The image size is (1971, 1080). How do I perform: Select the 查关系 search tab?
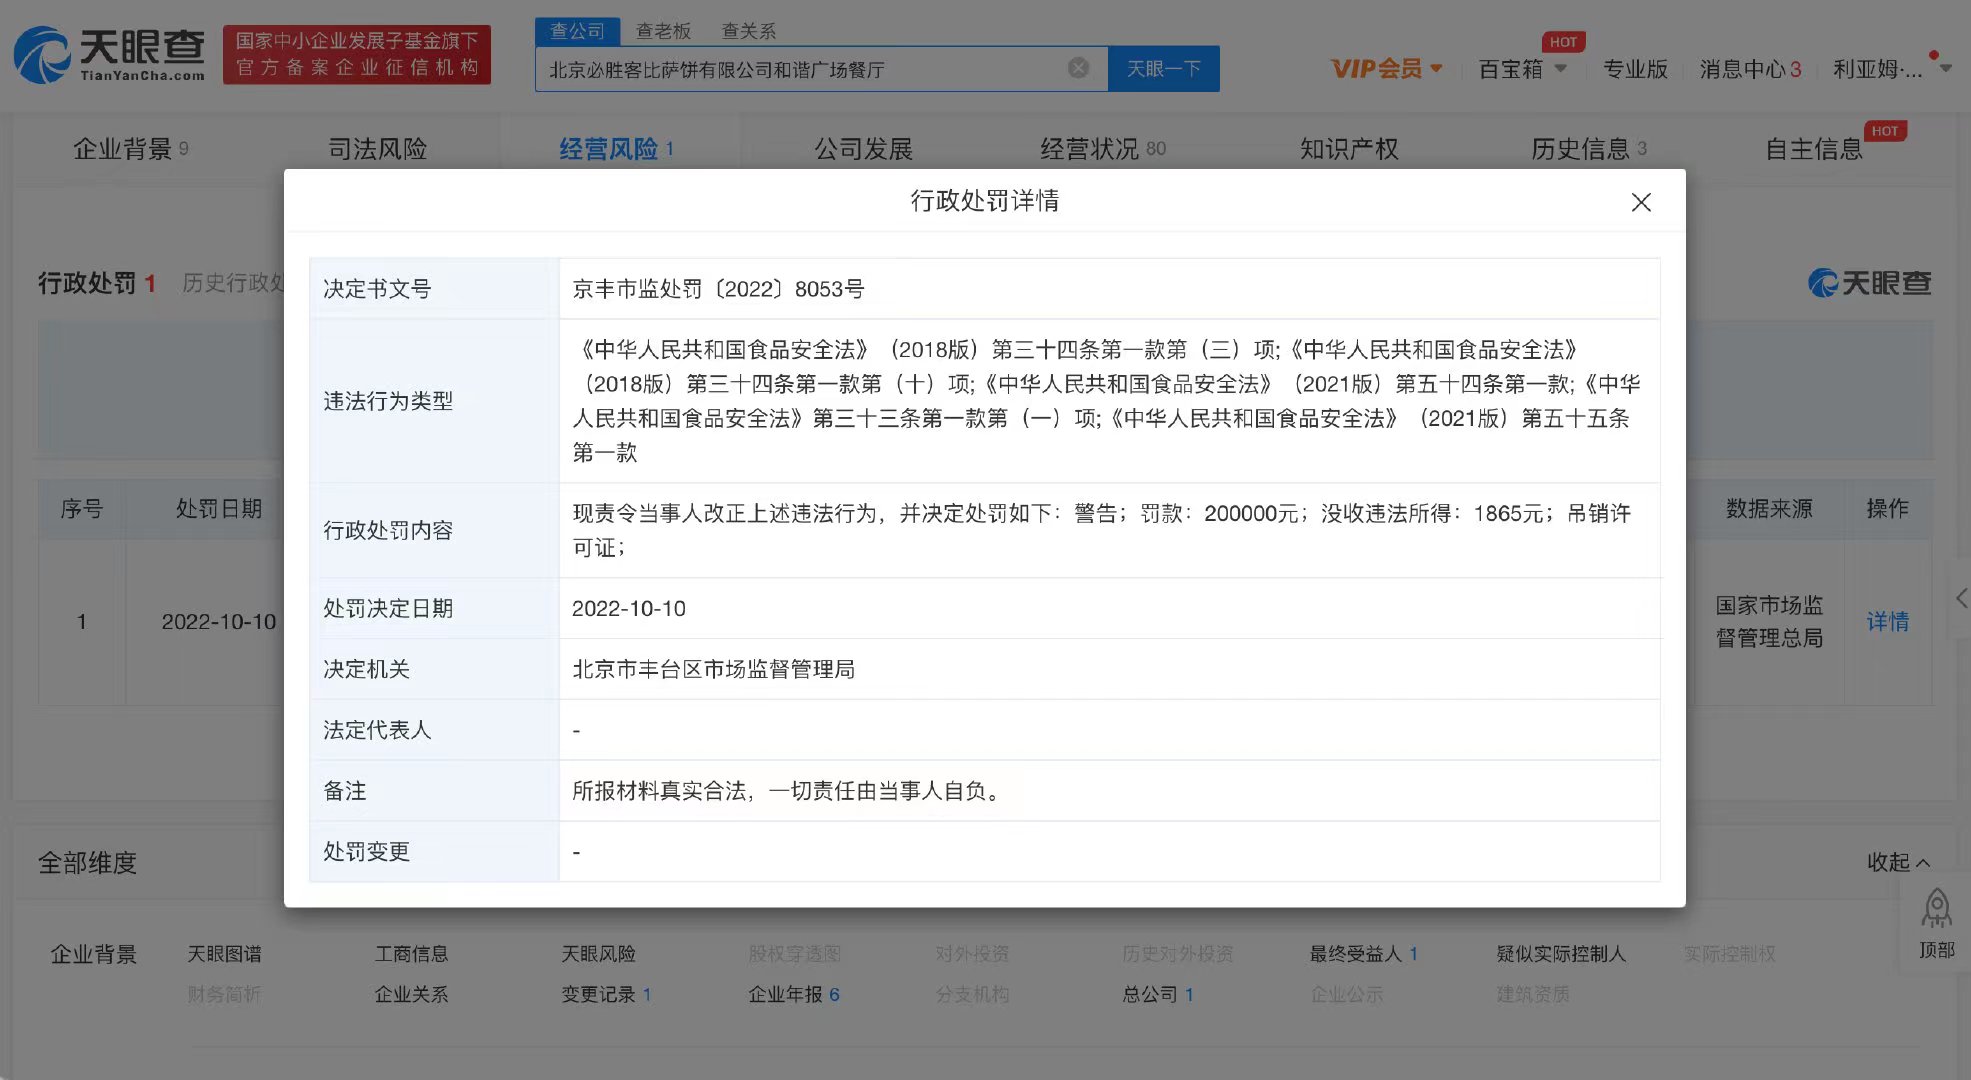749,31
